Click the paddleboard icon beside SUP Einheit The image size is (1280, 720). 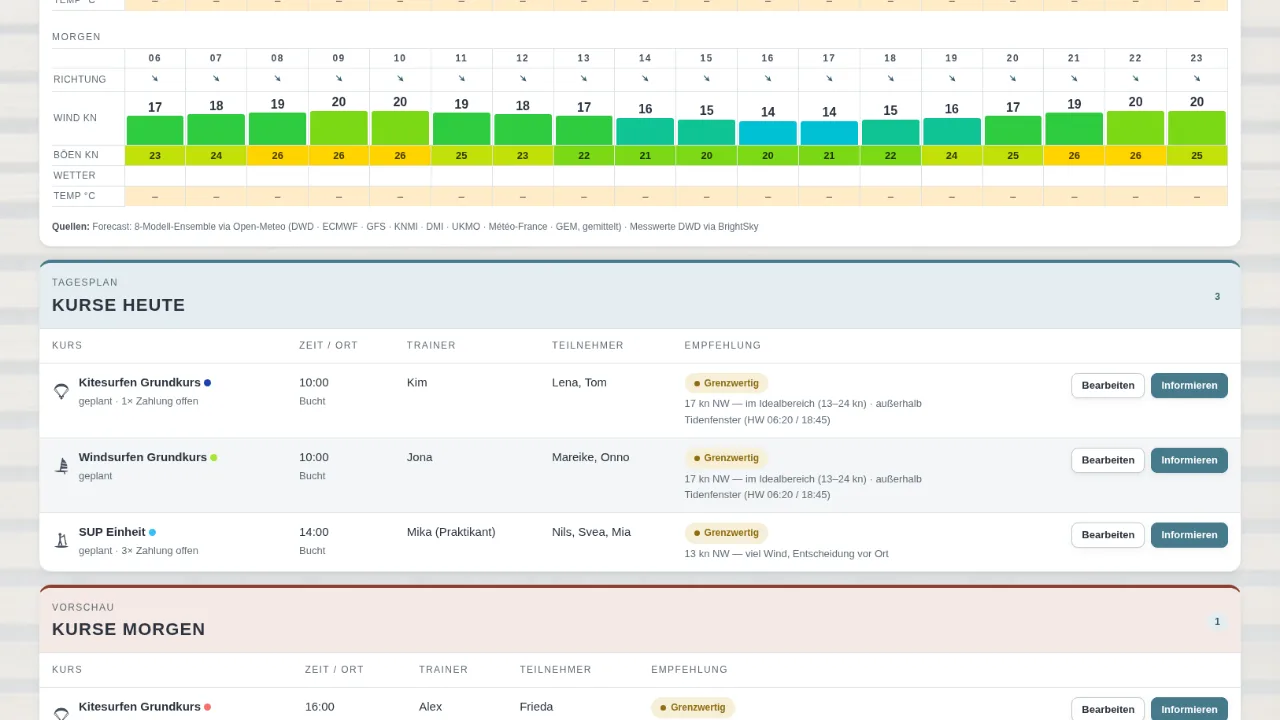(61, 541)
